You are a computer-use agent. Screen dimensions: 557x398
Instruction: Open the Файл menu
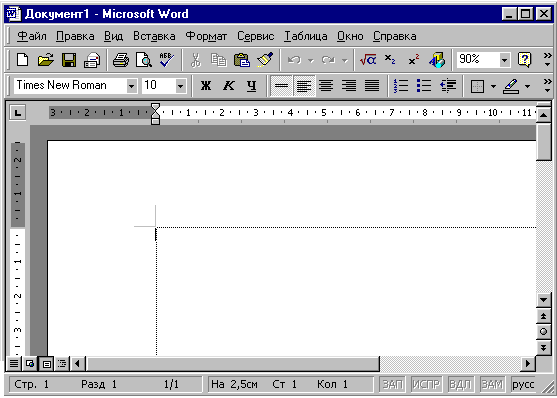pos(32,36)
